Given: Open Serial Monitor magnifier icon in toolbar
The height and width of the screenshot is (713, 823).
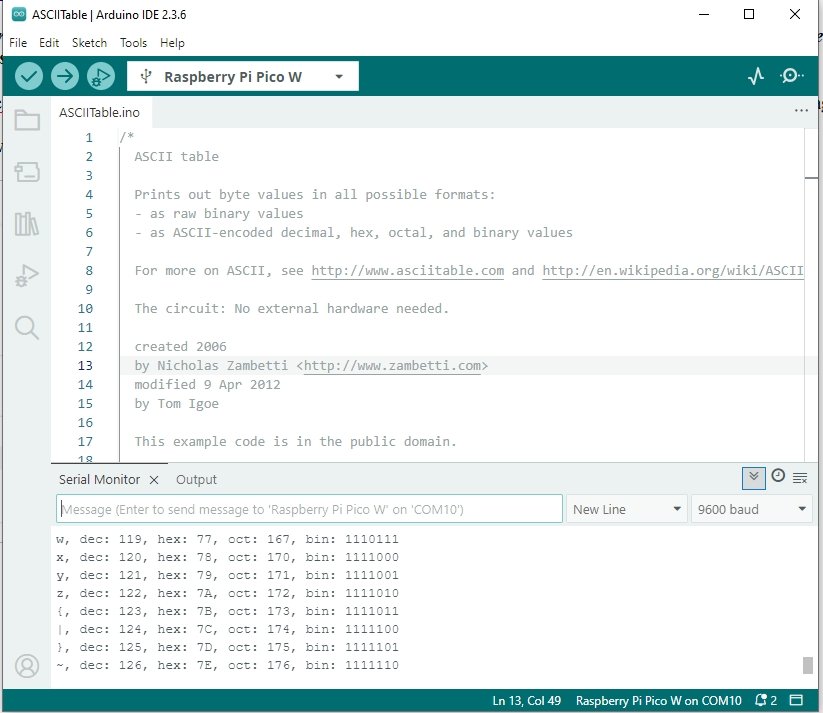Looking at the screenshot, I should 791,77.
